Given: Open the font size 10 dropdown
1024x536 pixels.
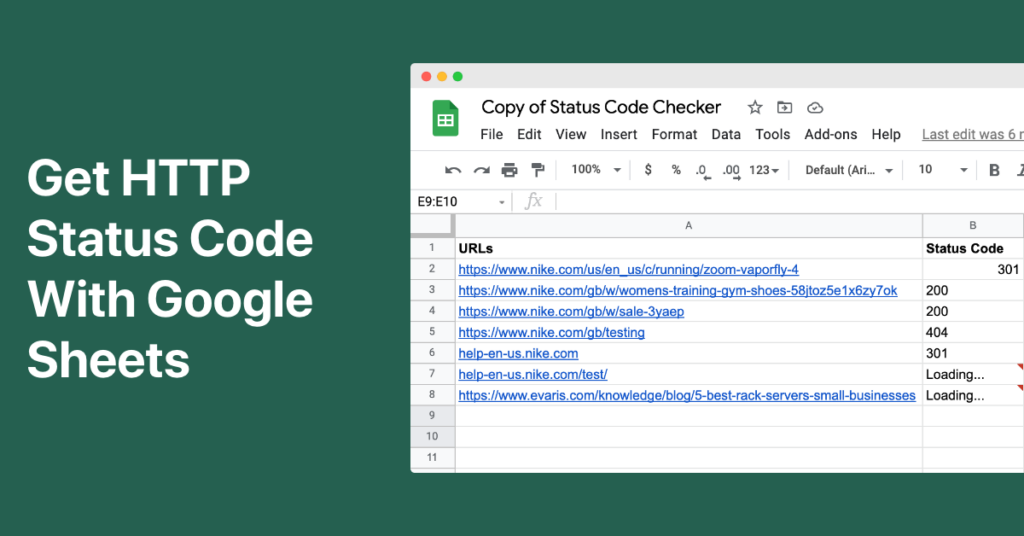Looking at the screenshot, I should [x=942, y=170].
